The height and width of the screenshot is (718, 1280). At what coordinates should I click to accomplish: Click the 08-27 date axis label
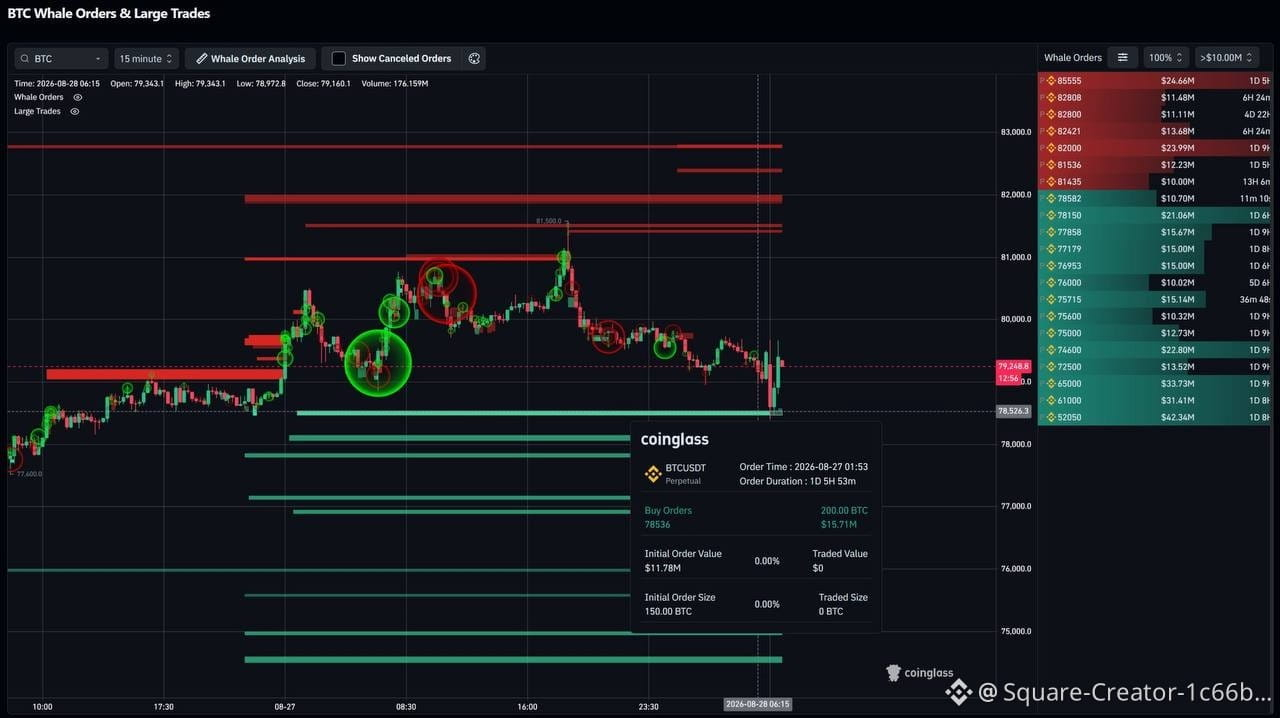pyautogui.click(x=285, y=707)
